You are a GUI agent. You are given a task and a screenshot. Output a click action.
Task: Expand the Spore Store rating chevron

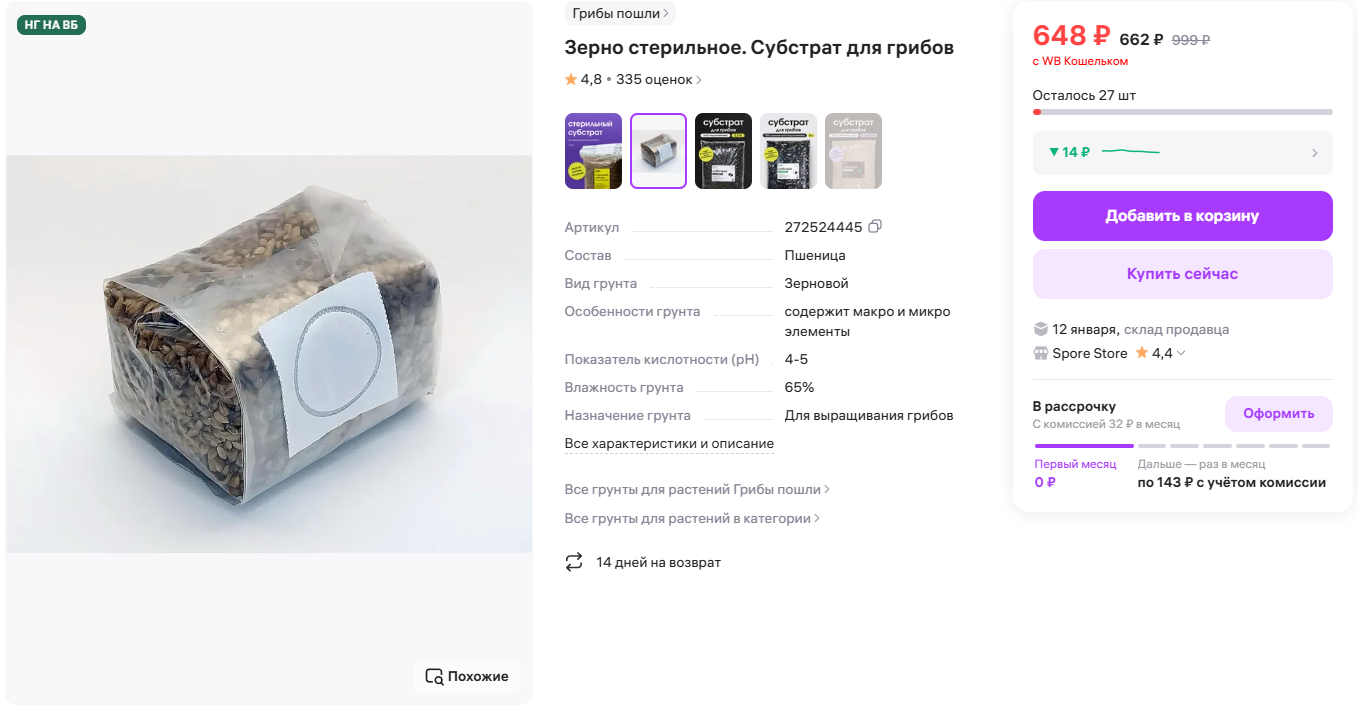(1181, 353)
